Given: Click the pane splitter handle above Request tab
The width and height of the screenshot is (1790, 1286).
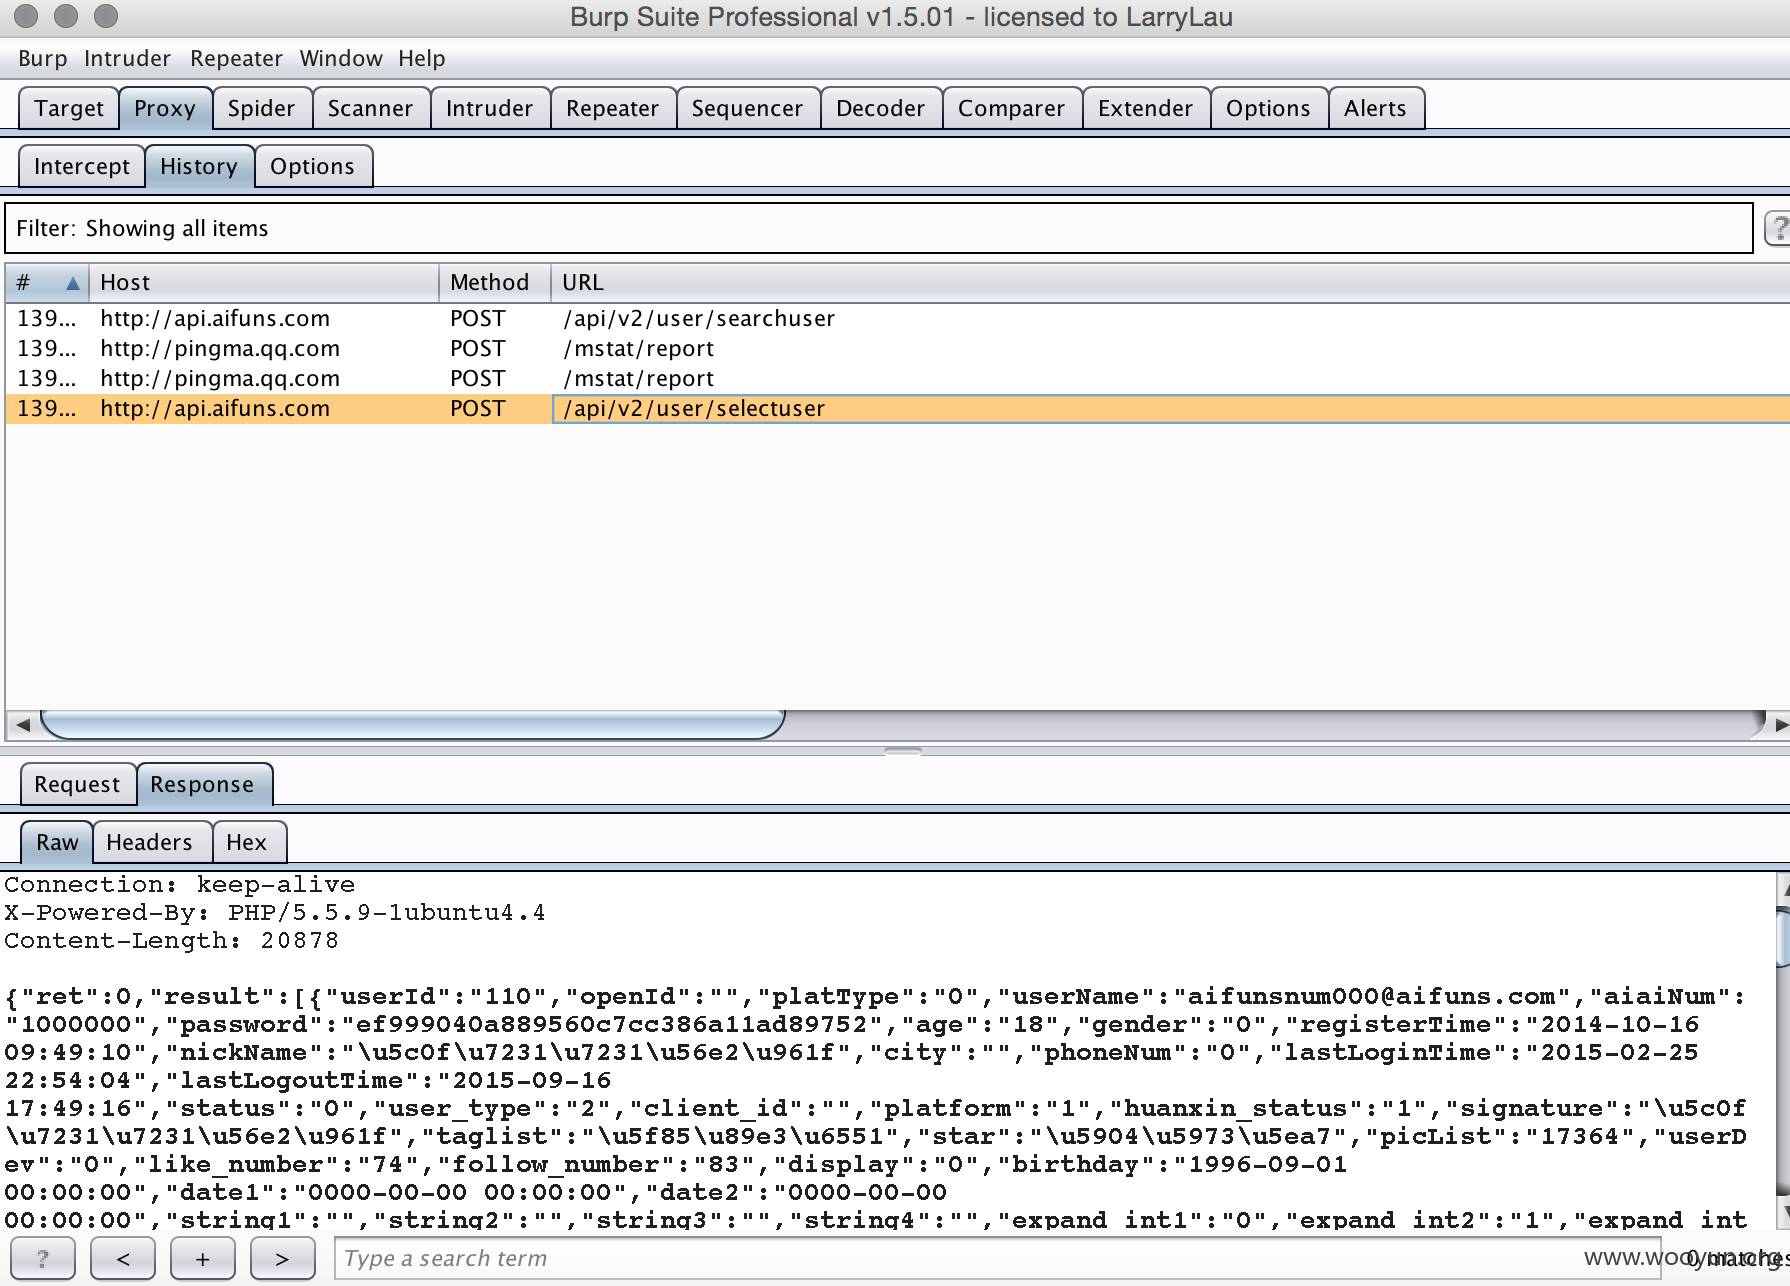Looking at the screenshot, I should tap(903, 750).
